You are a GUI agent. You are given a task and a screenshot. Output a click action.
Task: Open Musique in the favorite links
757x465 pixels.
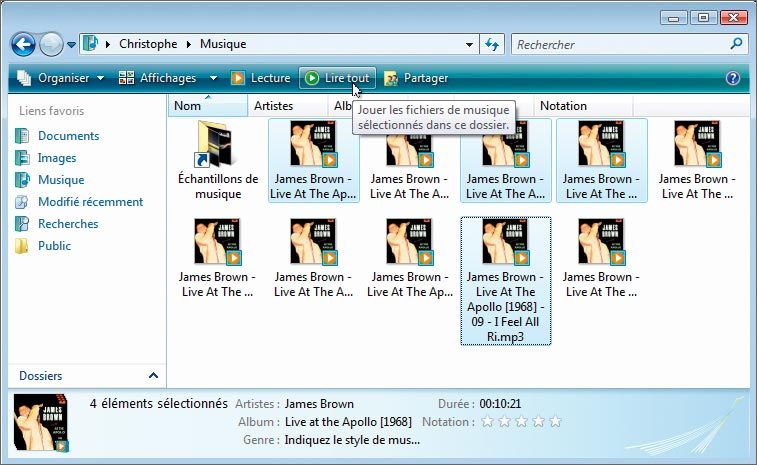[x=50, y=180]
